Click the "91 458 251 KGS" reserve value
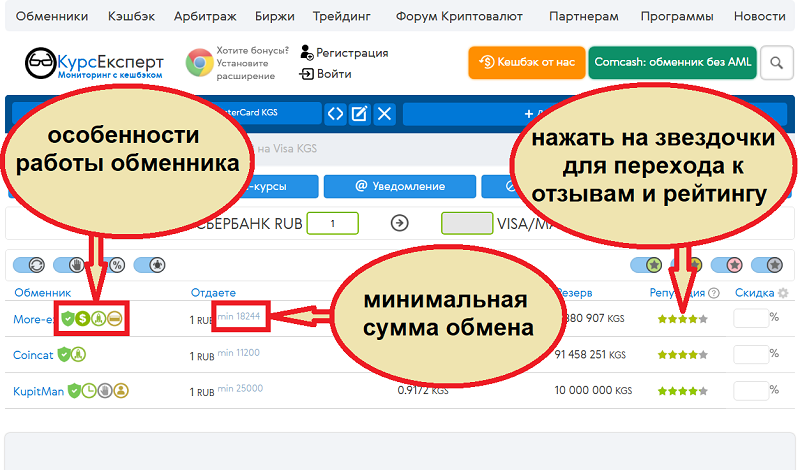Image resolution: width=800 pixels, height=470 pixels. 590,355
